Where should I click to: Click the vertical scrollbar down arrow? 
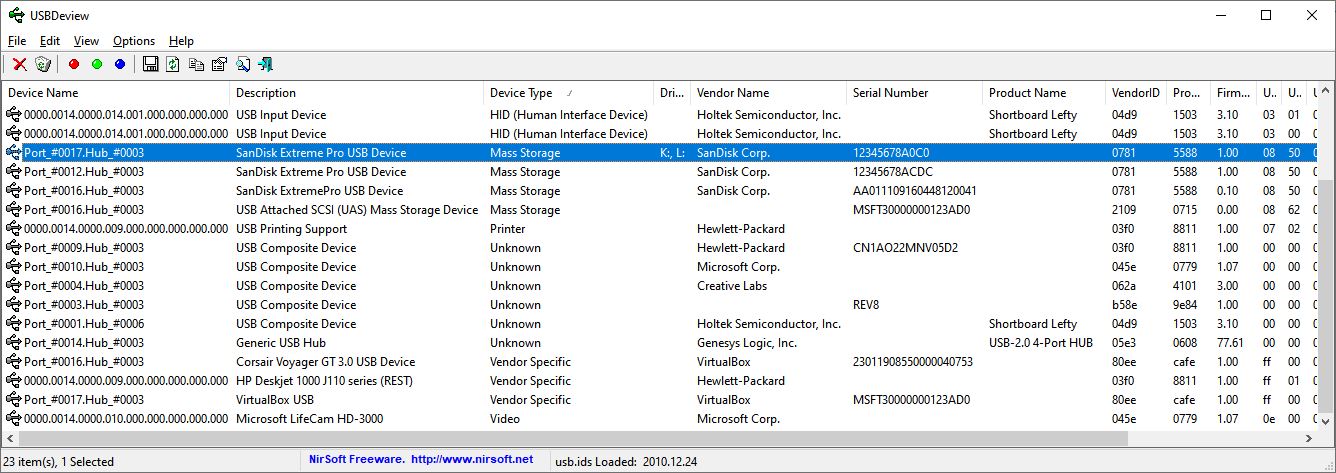pos(1327,423)
